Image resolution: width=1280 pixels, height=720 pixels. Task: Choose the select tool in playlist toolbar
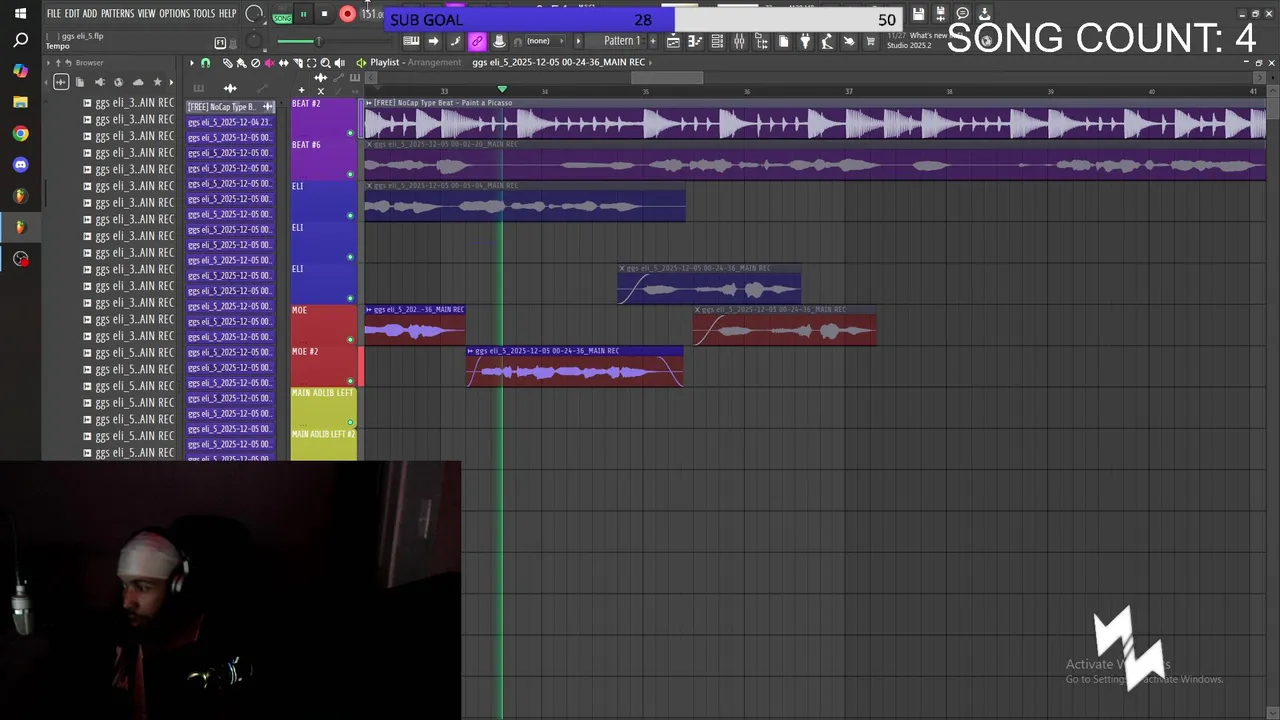point(311,63)
